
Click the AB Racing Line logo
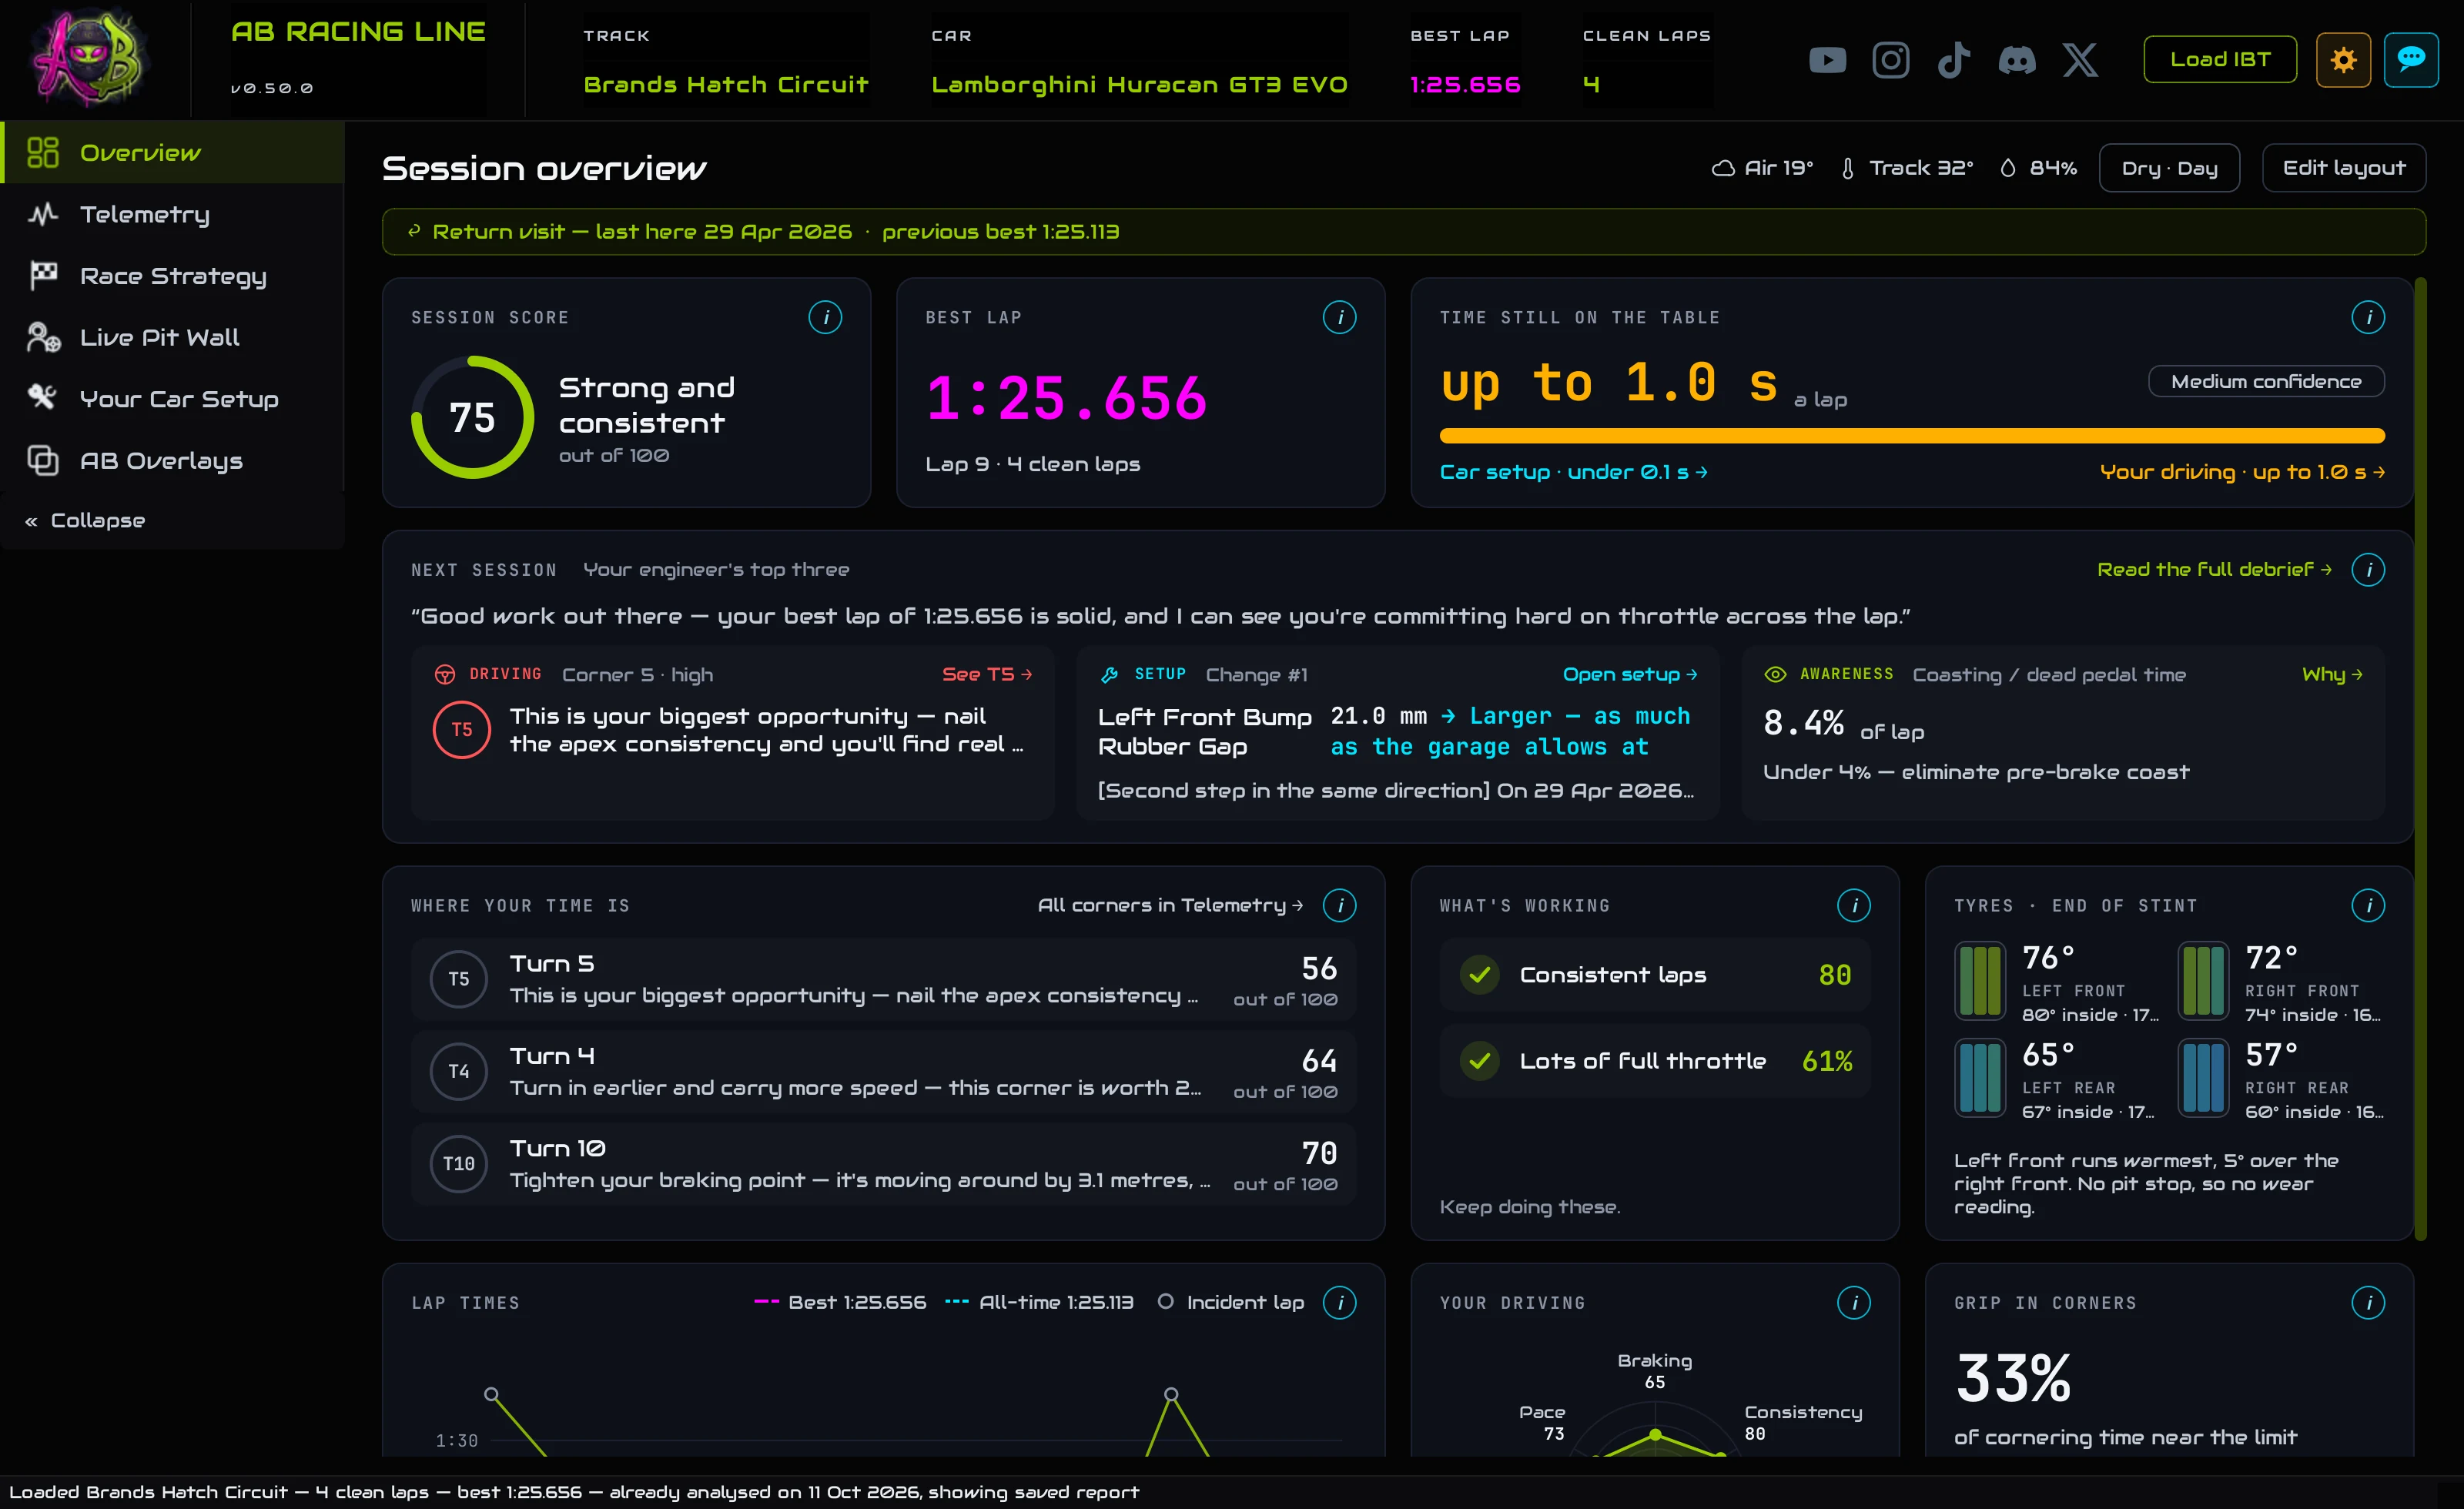pos(90,58)
